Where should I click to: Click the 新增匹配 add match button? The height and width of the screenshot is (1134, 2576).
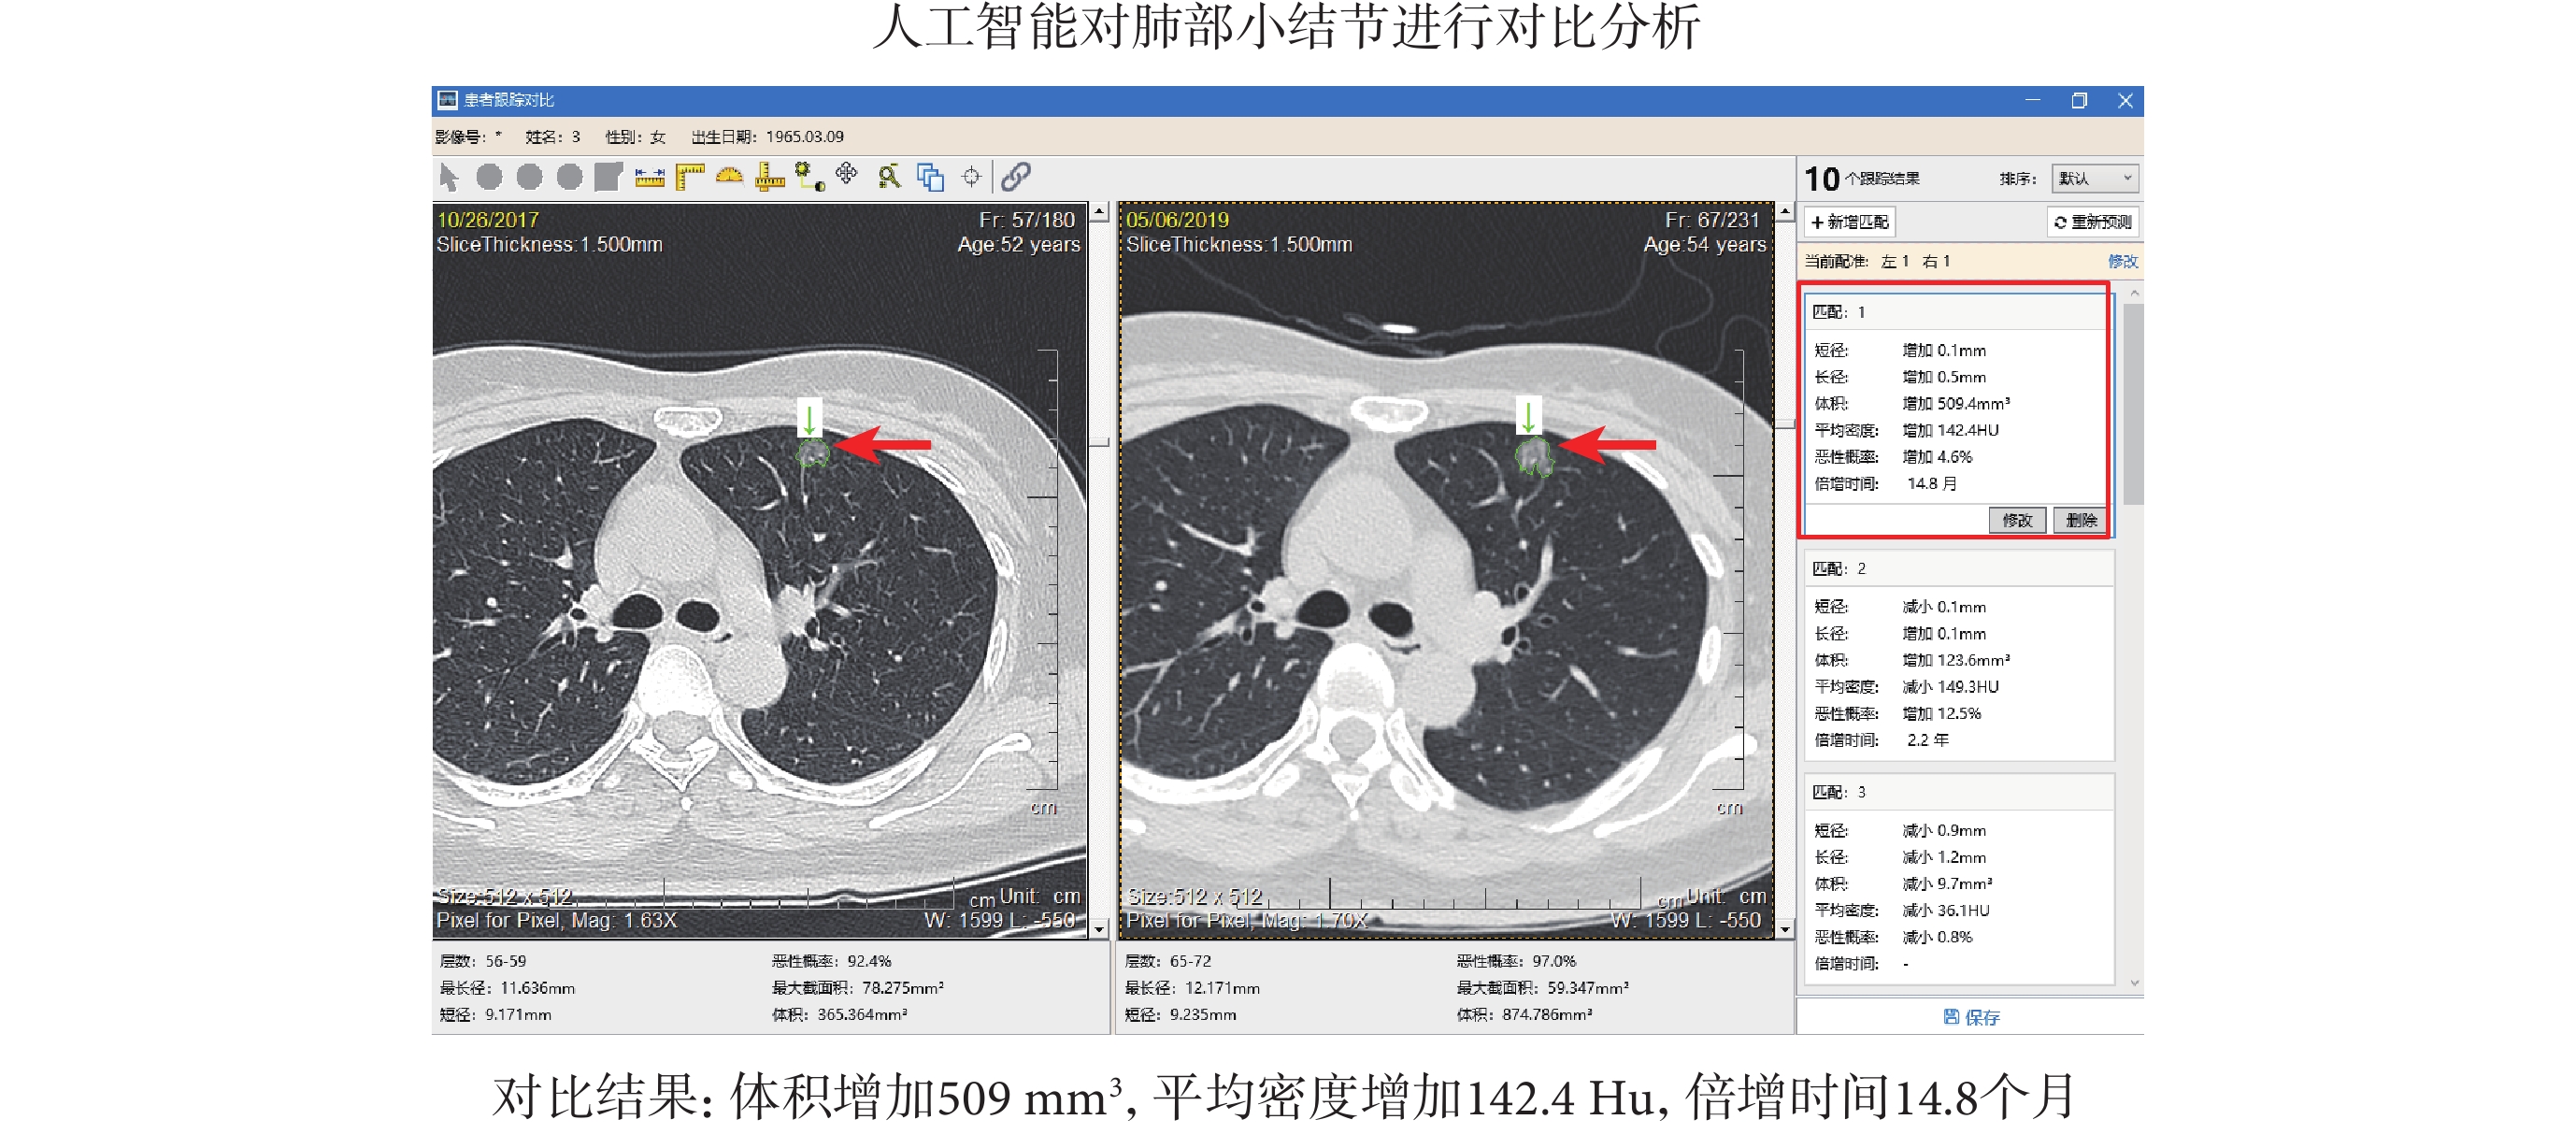point(1850,222)
